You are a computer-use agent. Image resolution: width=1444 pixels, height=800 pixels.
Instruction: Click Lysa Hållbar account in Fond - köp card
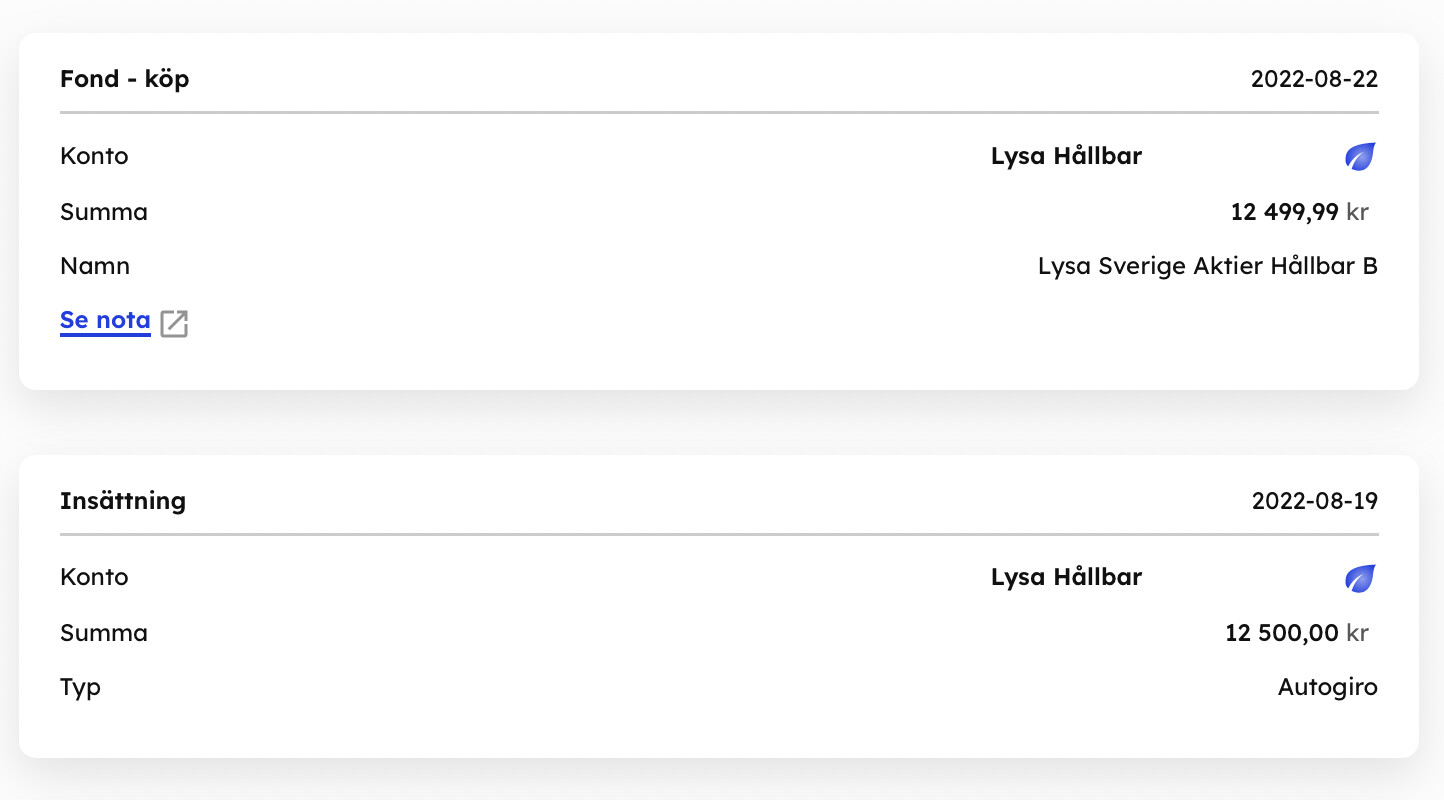click(x=1066, y=156)
